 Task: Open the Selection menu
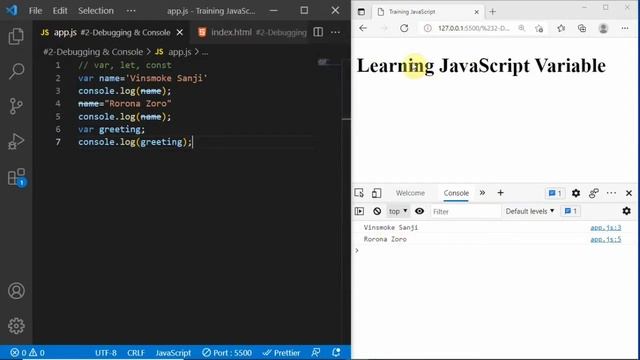click(x=96, y=11)
